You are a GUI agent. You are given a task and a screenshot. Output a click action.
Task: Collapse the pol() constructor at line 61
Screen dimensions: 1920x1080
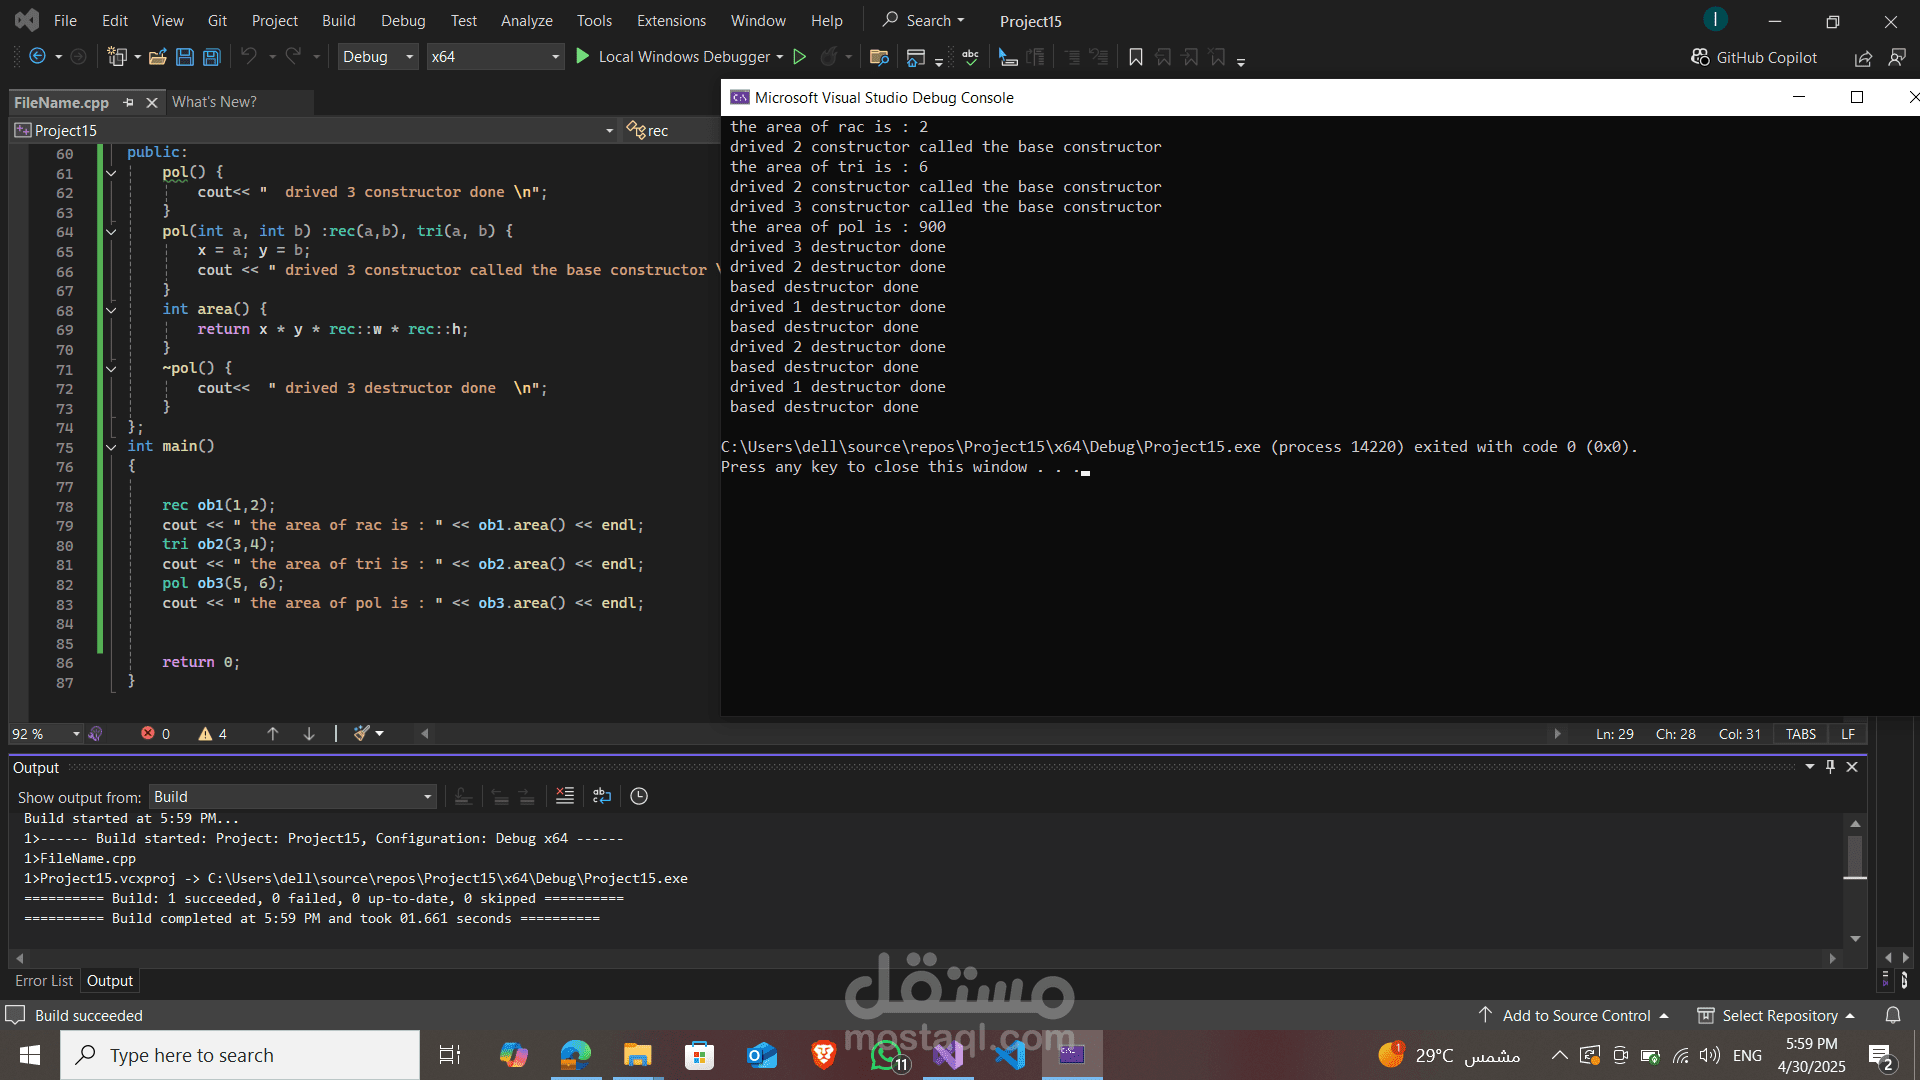[x=111, y=173]
